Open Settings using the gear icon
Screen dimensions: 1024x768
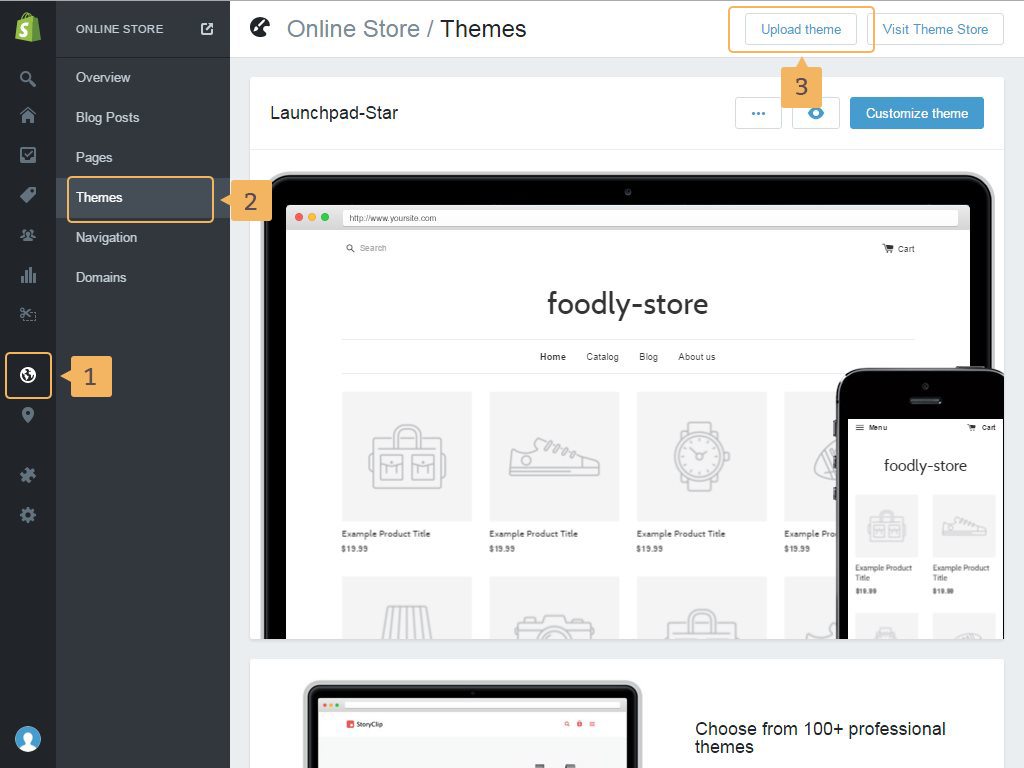coord(28,515)
